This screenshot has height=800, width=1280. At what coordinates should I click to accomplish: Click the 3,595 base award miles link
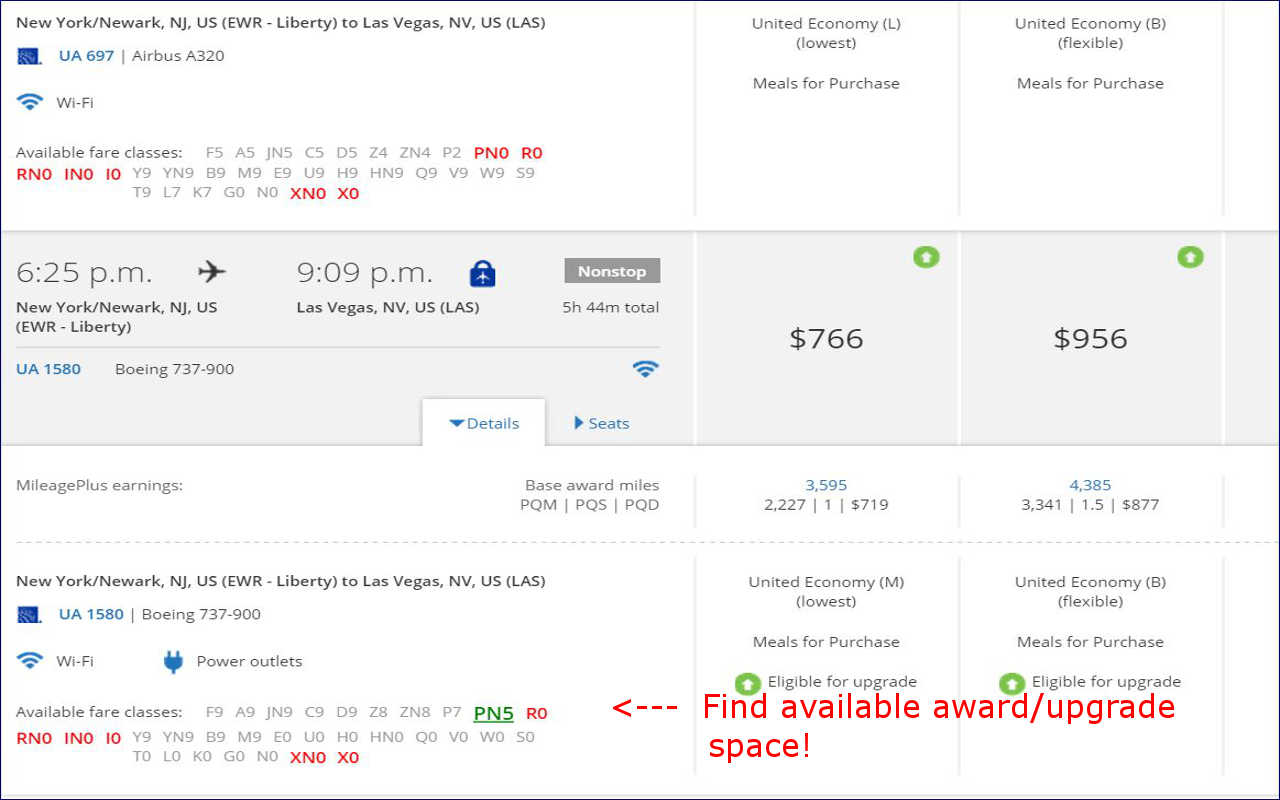tap(826, 485)
